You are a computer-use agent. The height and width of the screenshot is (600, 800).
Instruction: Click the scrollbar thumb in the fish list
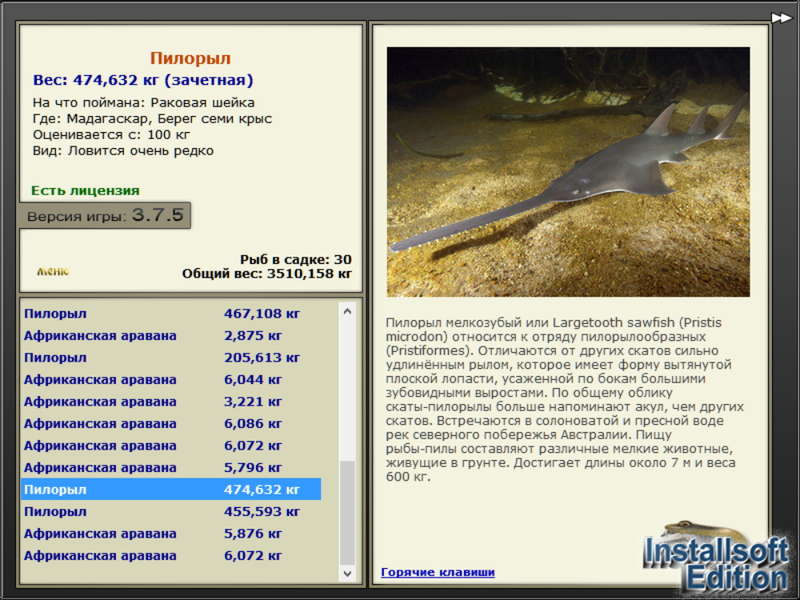pos(347,513)
